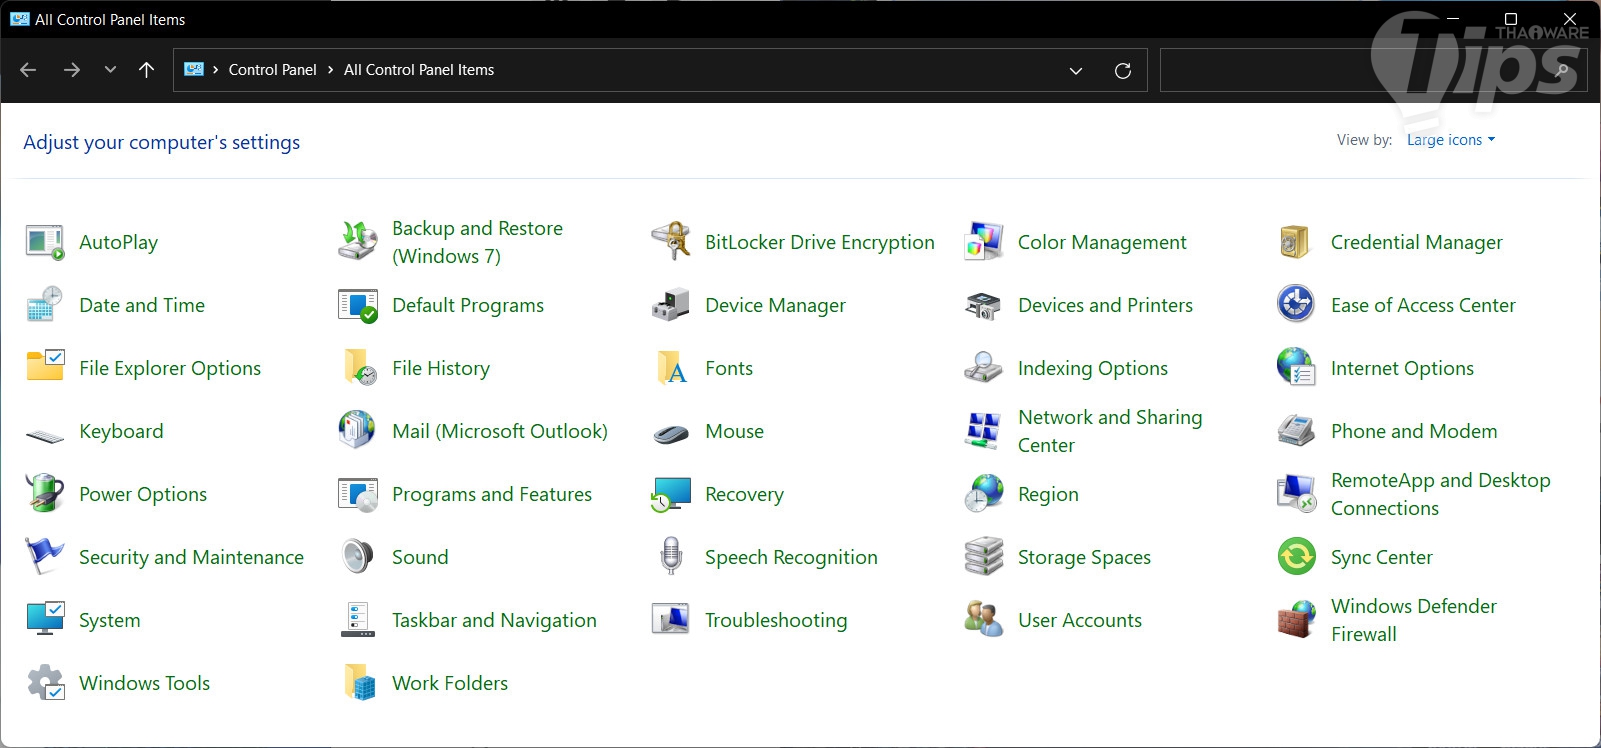
Task: Open the Storage Spaces drives icon
Action: pyautogui.click(x=983, y=557)
